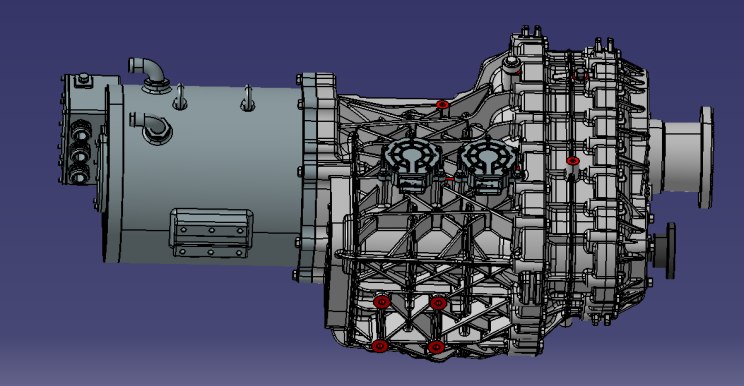Pick the lower-left red bolt of four-bolt group
The height and width of the screenshot is (386, 744).
[380, 346]
